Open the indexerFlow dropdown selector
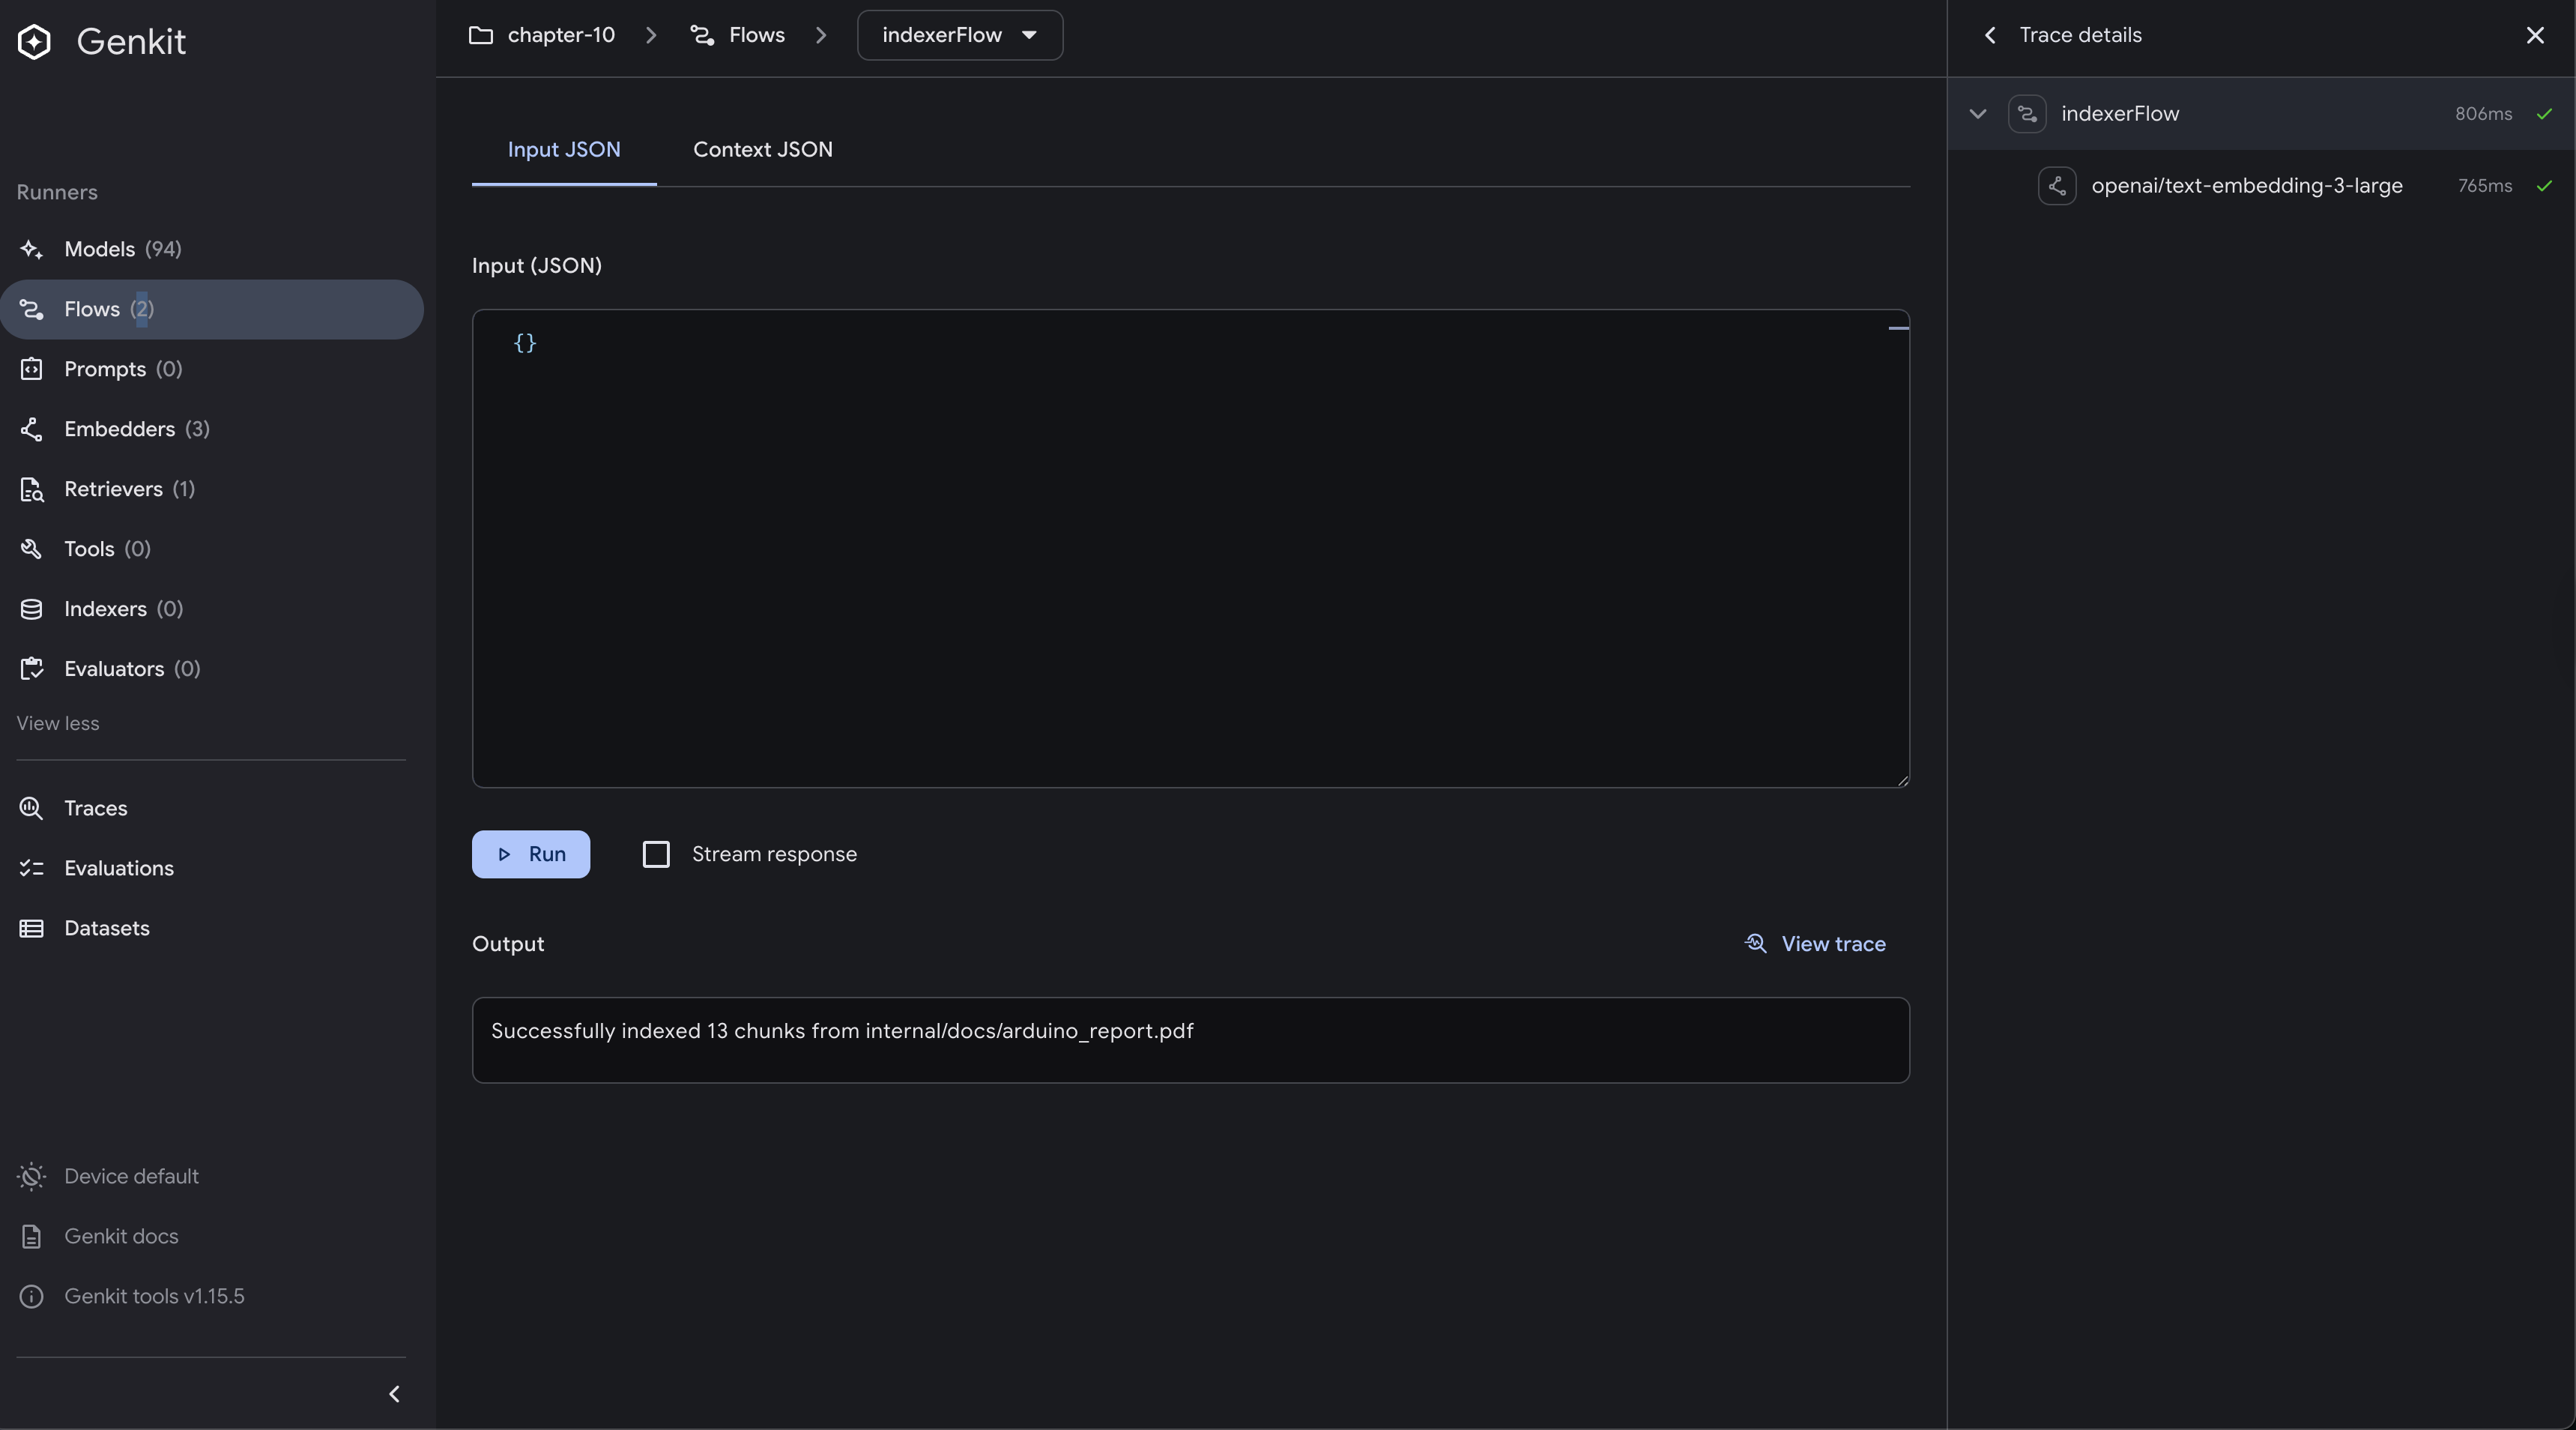The width and height of the screenshot is (2576, 1430). [959, 35]
